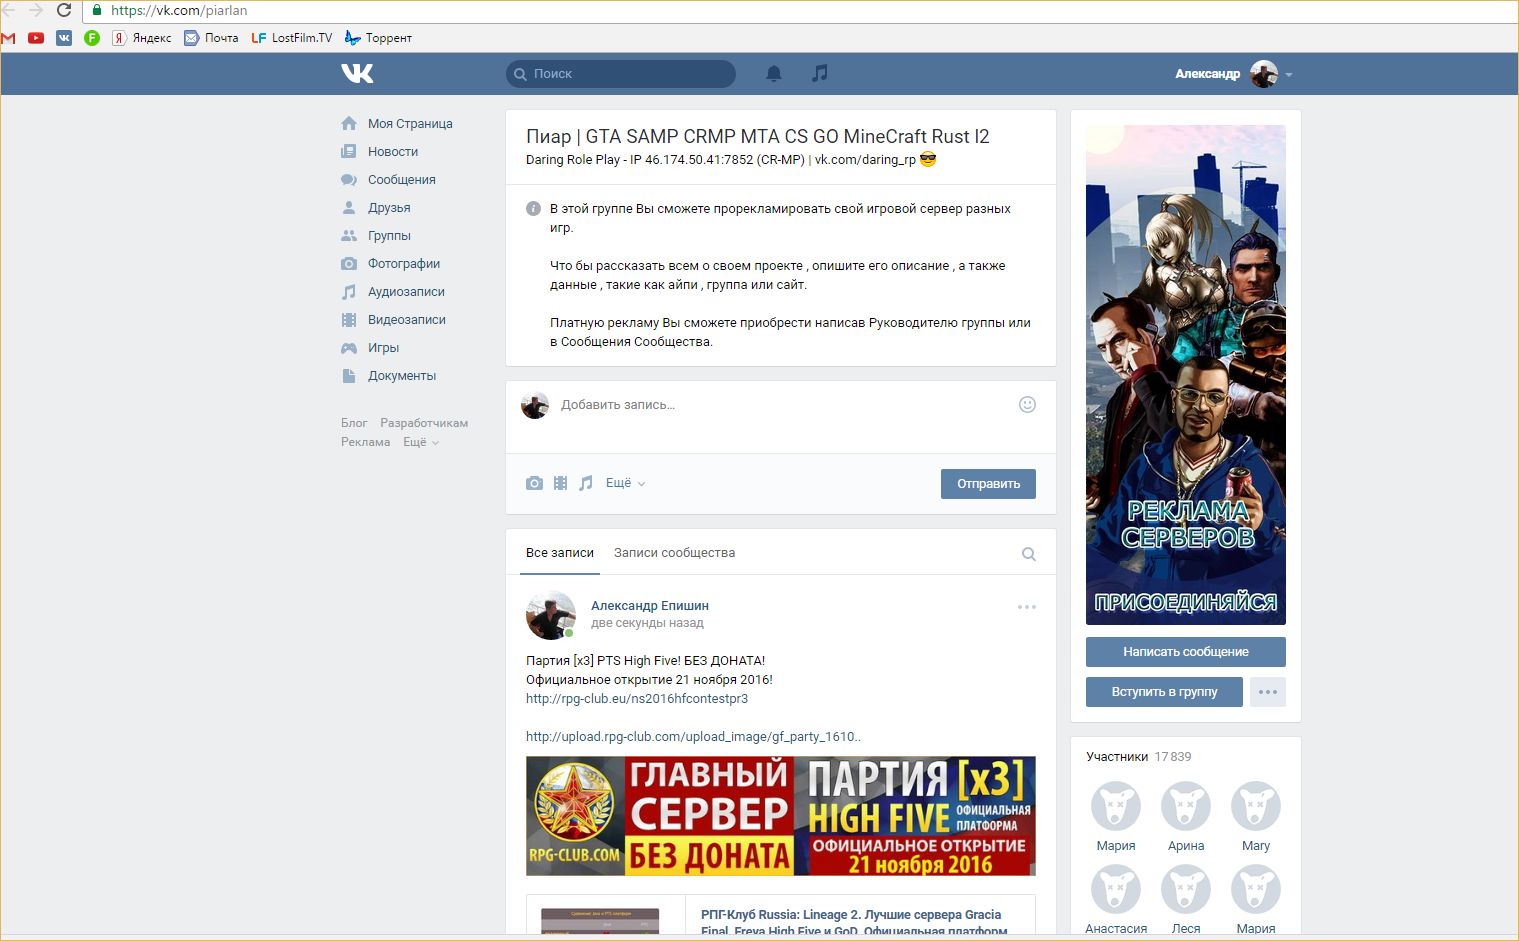Open the YouTube bookmark icon
1519x941 pixels.
(x=36, y=38)
